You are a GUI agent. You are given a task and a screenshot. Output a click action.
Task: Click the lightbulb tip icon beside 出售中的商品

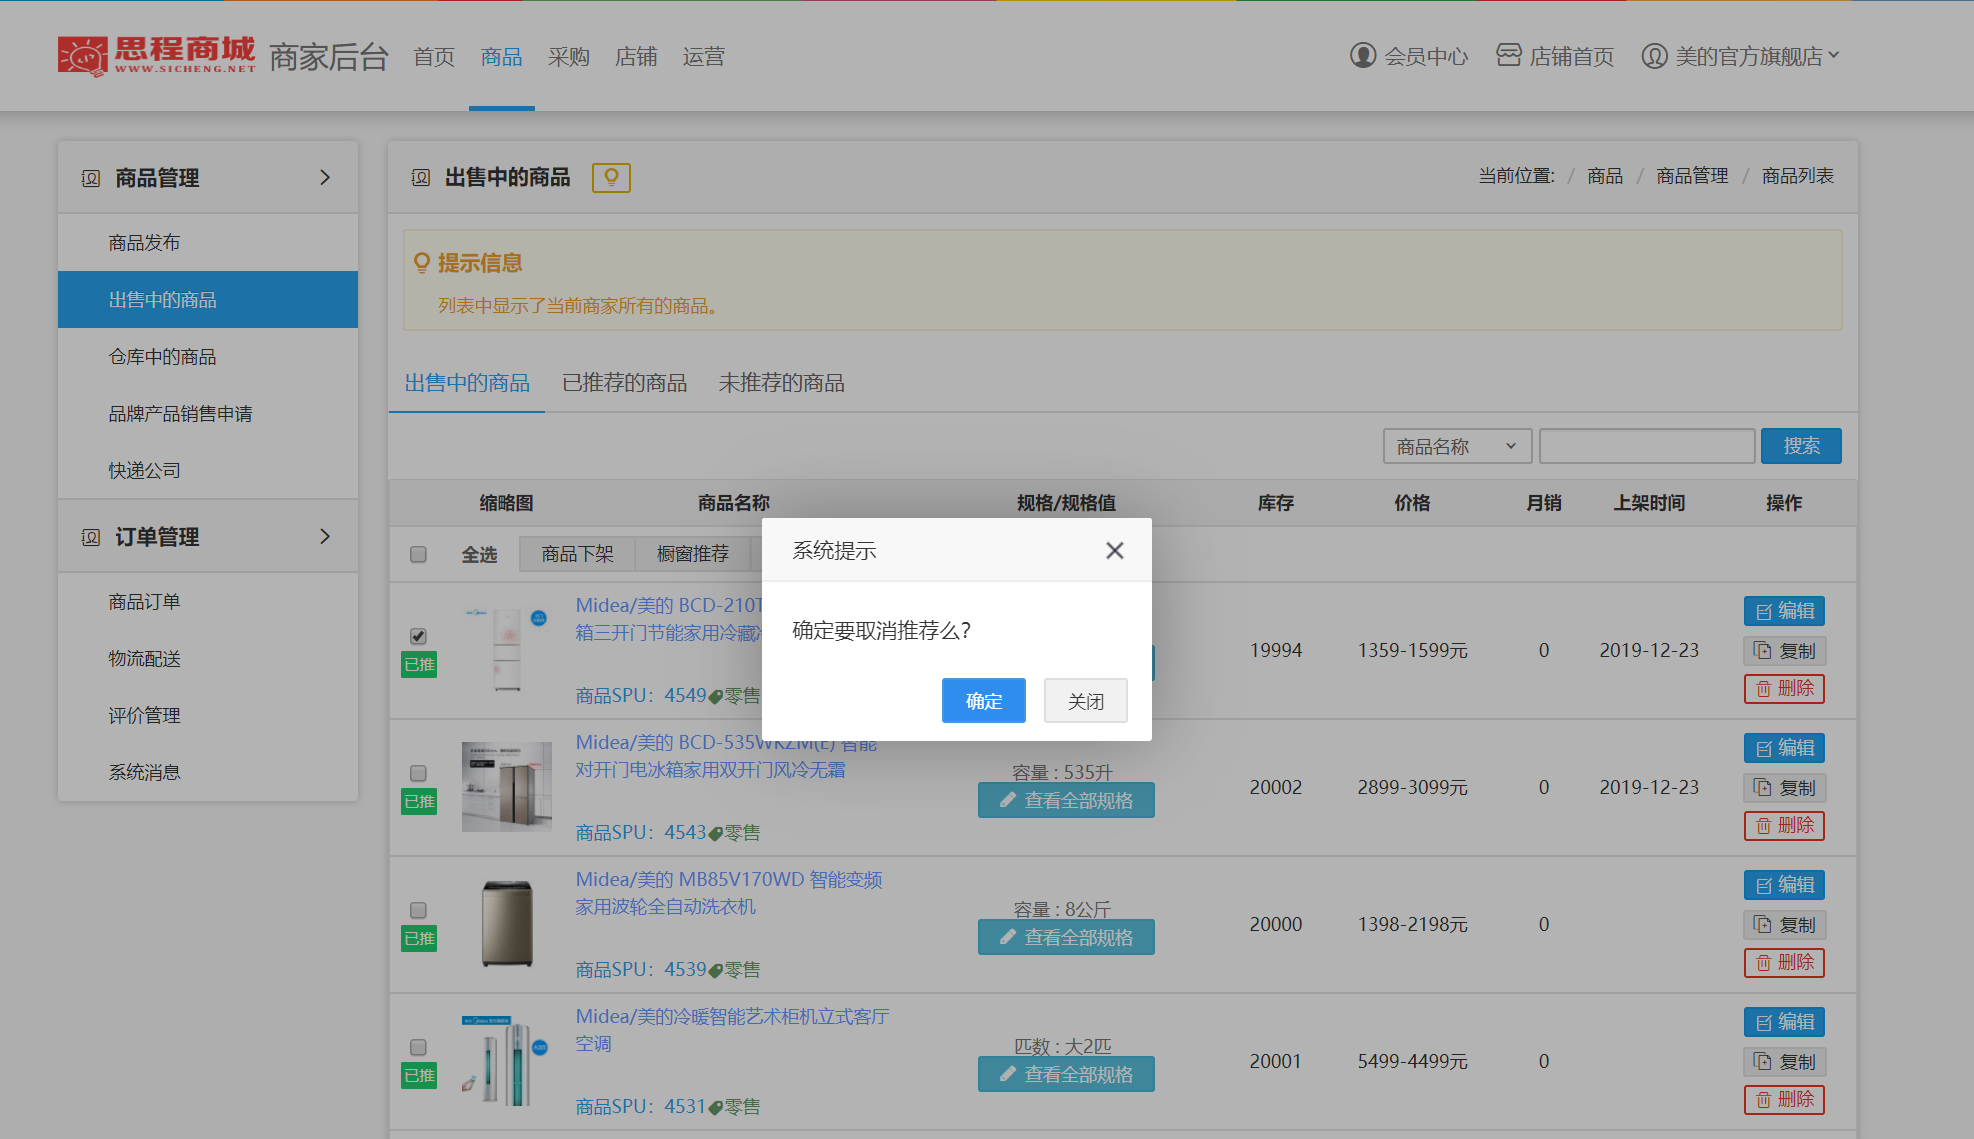(611, 177)
